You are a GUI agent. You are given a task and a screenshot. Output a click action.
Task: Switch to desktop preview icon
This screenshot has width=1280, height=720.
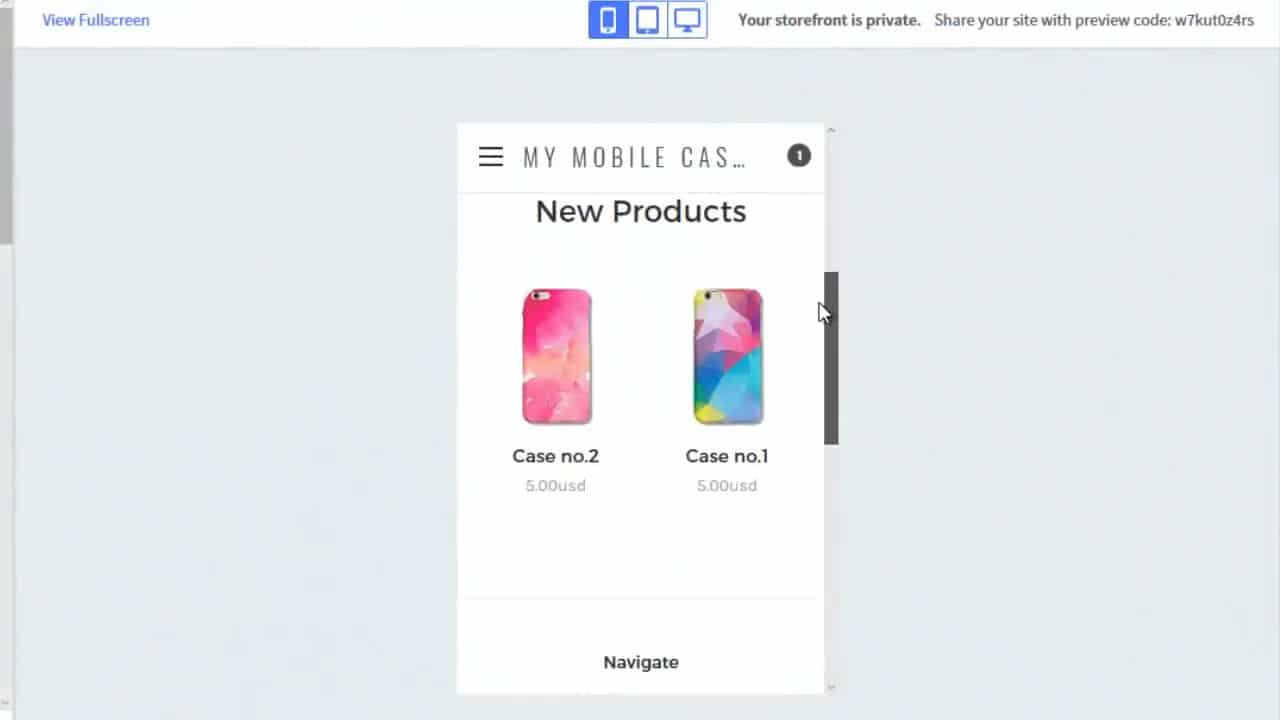coord(687,20)
